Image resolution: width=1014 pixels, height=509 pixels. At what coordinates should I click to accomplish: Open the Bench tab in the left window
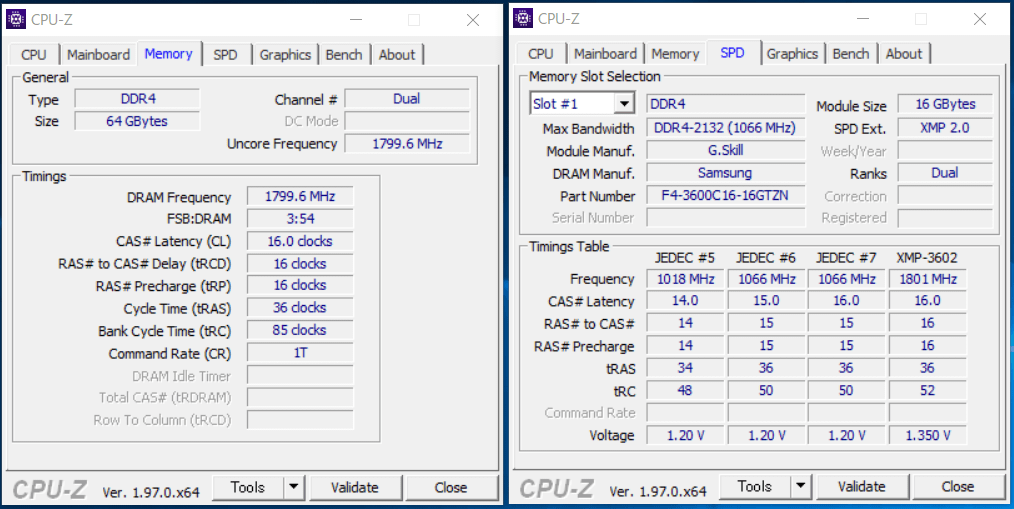click(344, 54)
